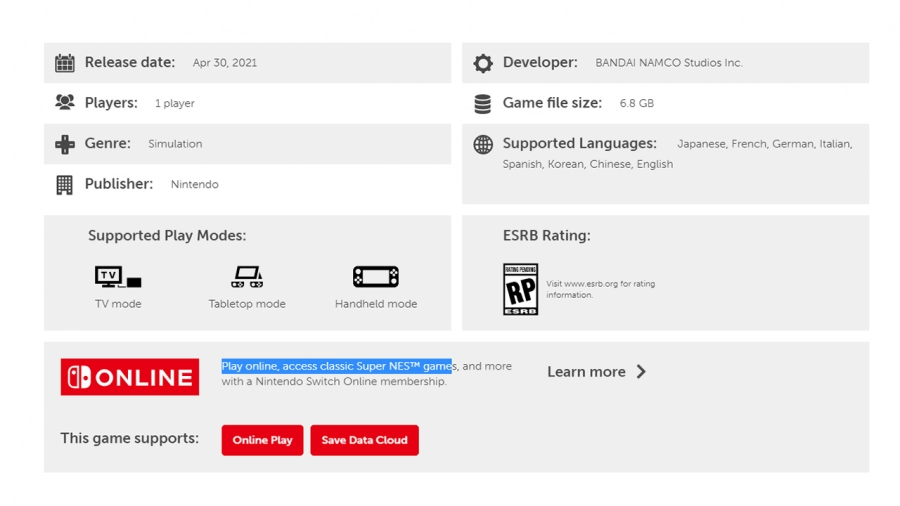Click the Apr 30, 2021 release date
This screenshot has height=506, width=900.
225,63
